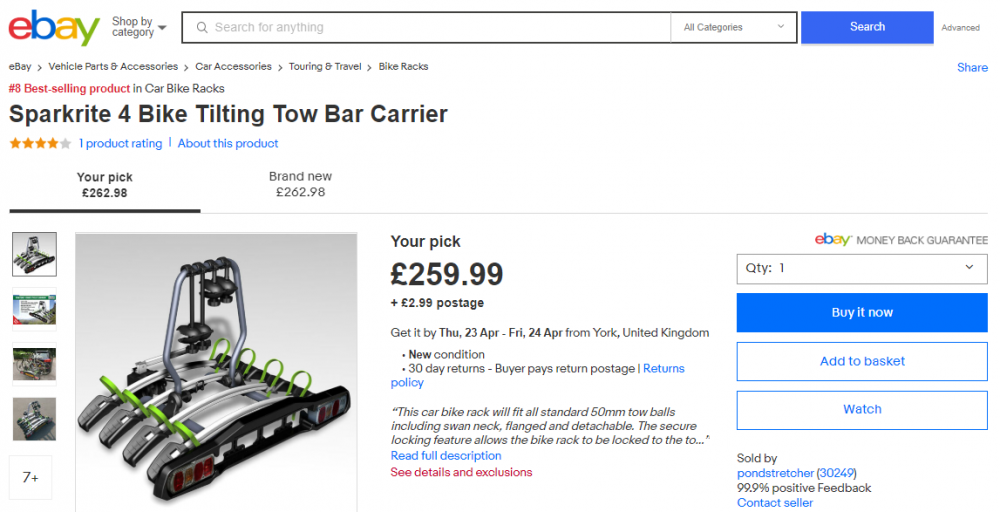Viewport: 1000px width, 512px height.
Task: Open pondstretcher seller profile link
Action: 776,473
